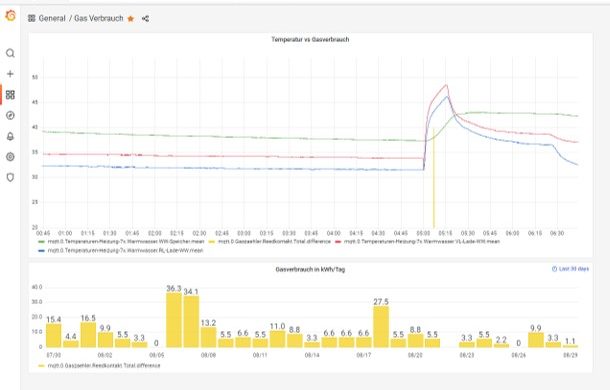Click the Gas Verbrauch dashboard title
Viewport: 610px width, 390px height.
point(99,18)
